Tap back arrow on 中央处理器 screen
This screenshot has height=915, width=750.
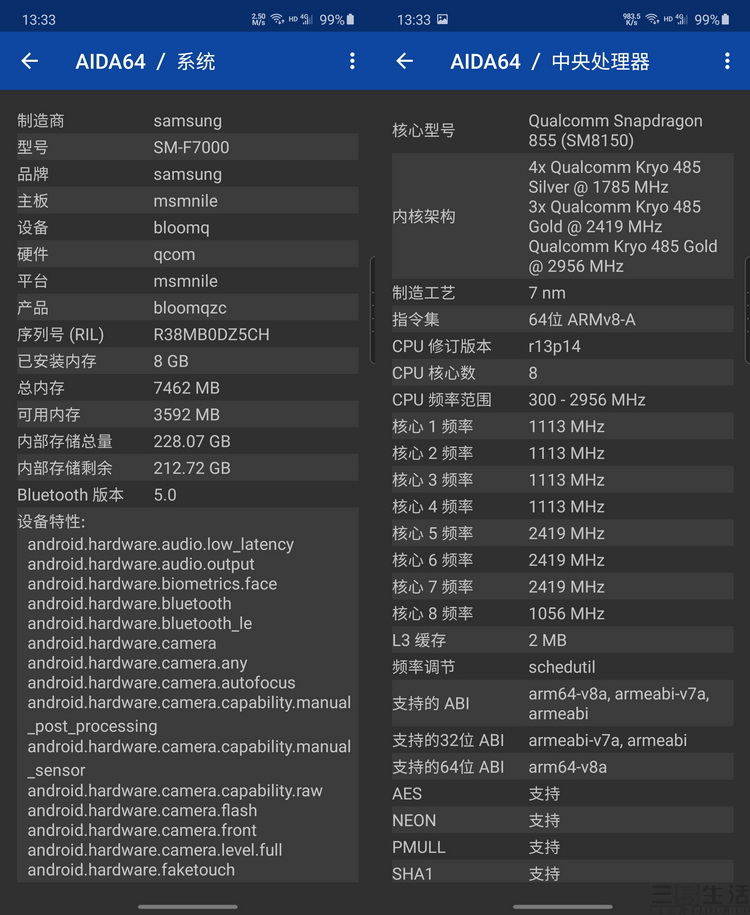pyautogui.click(x=404, y=61)
